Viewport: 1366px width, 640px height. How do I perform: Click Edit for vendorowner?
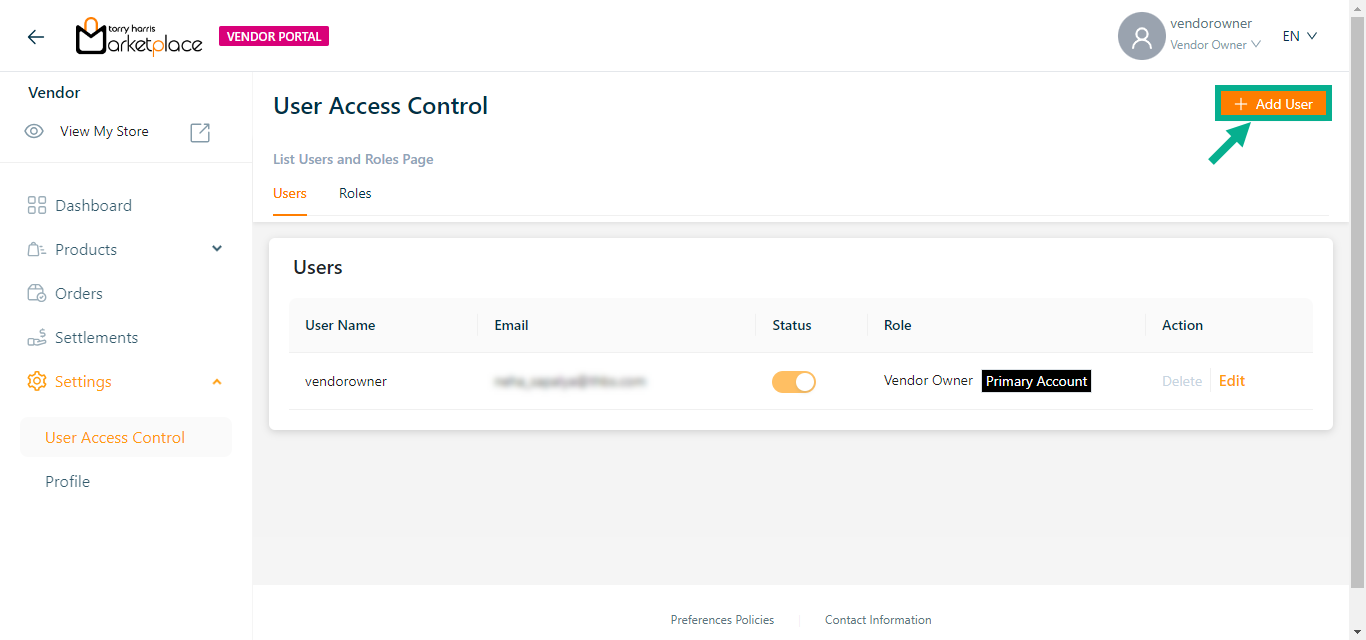[1232, 381]
